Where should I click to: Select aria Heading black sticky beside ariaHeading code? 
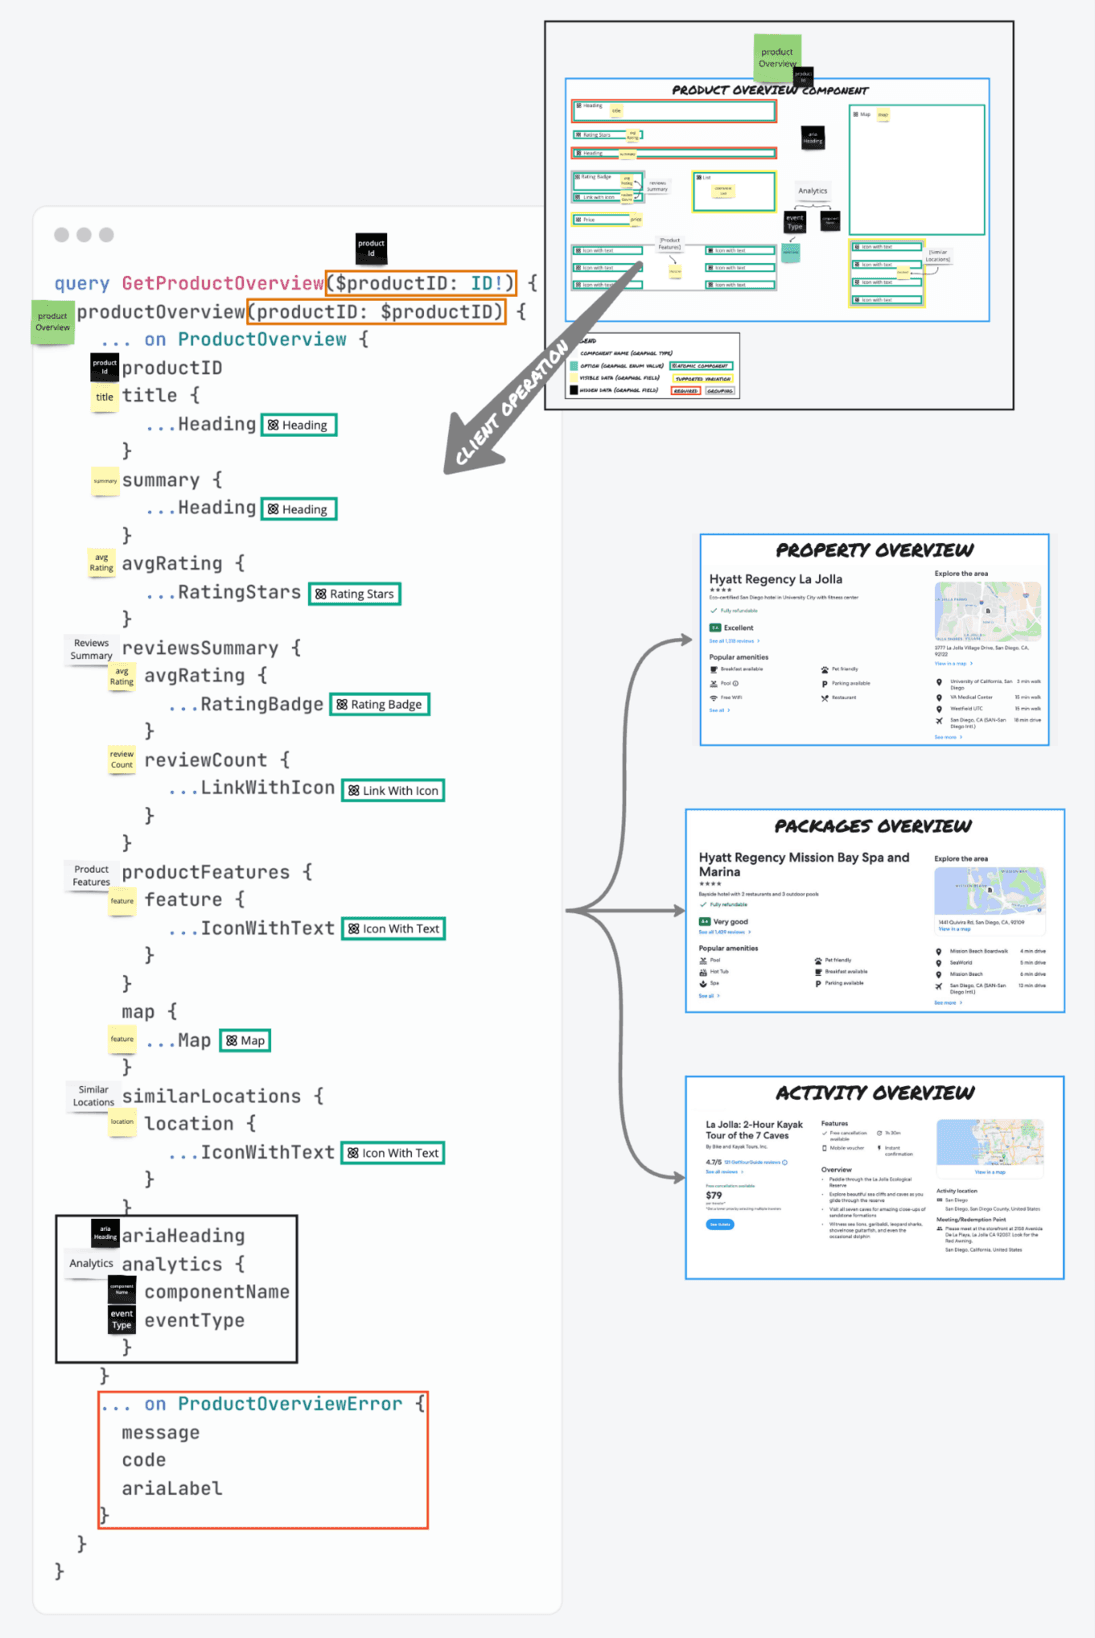tap(105, 1233)
